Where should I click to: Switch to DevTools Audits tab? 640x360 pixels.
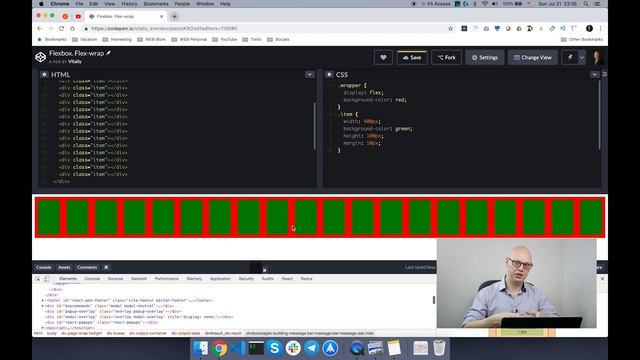pyautogui.click(x=268, y=279)
